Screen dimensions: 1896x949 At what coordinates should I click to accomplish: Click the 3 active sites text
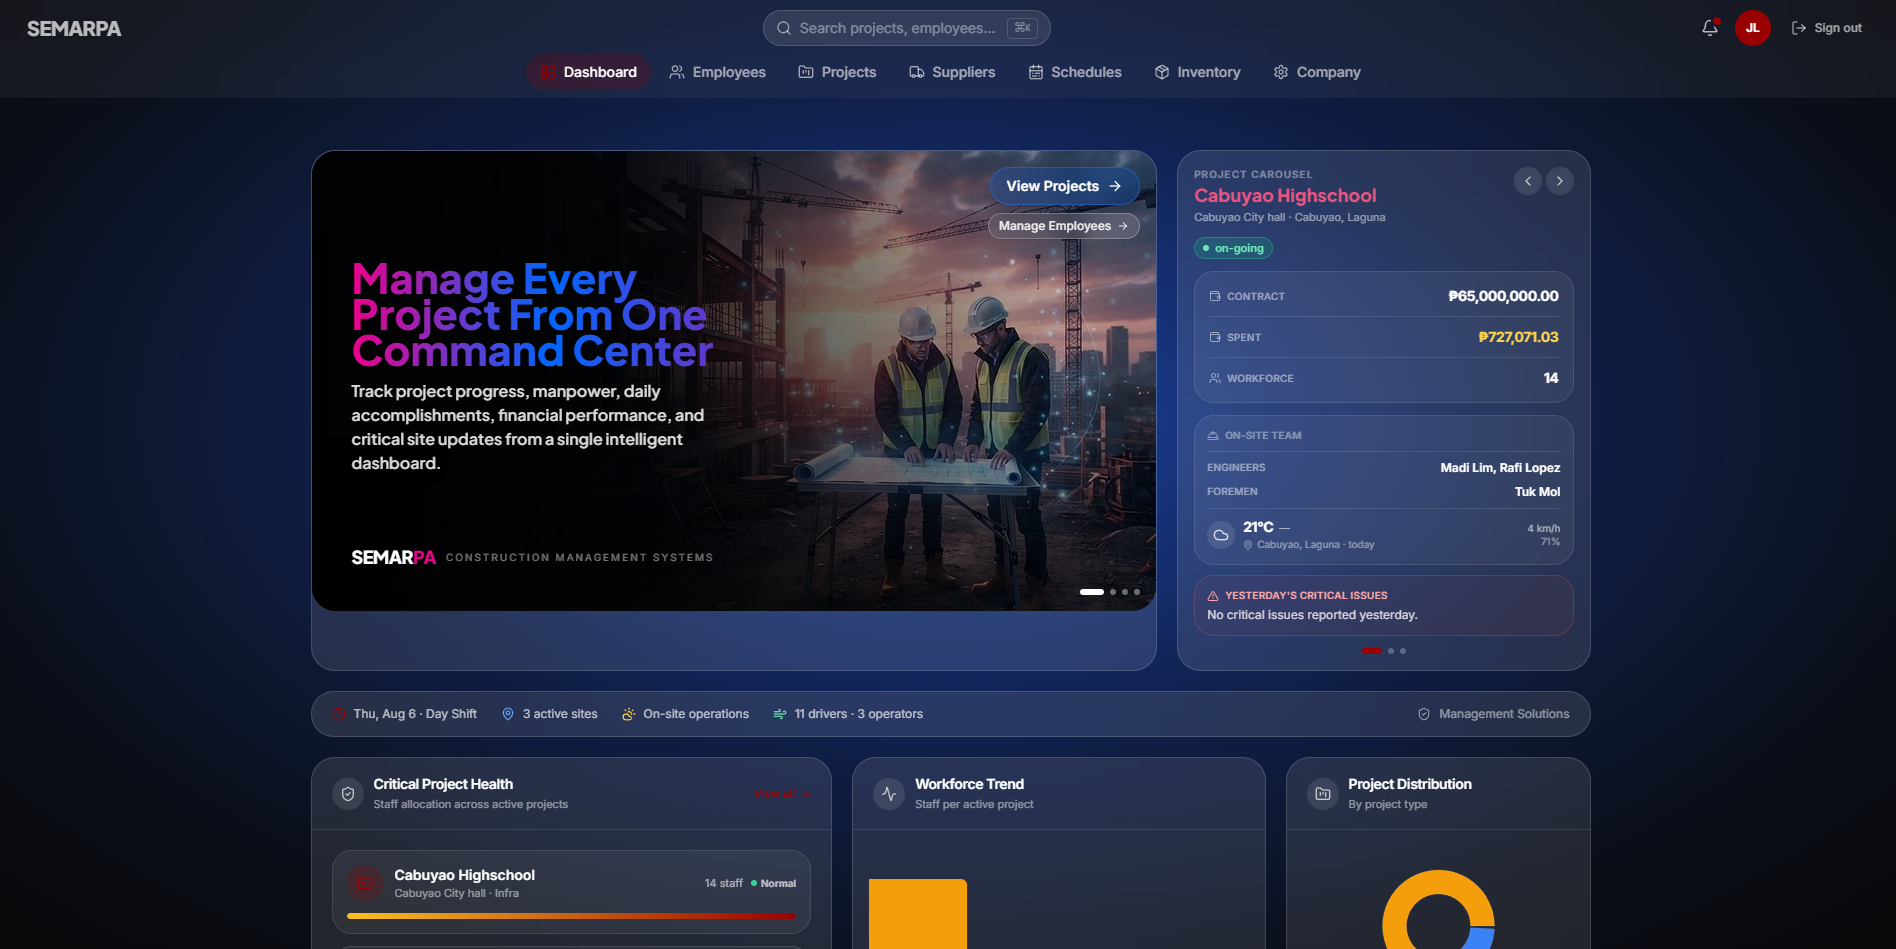click(560, 714)
